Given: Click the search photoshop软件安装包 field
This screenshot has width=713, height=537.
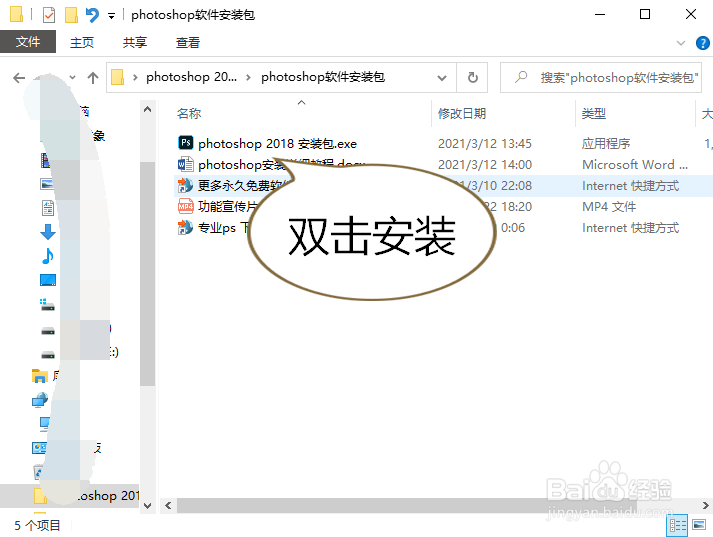Looking at the screenshot, I should pos(601,78).
